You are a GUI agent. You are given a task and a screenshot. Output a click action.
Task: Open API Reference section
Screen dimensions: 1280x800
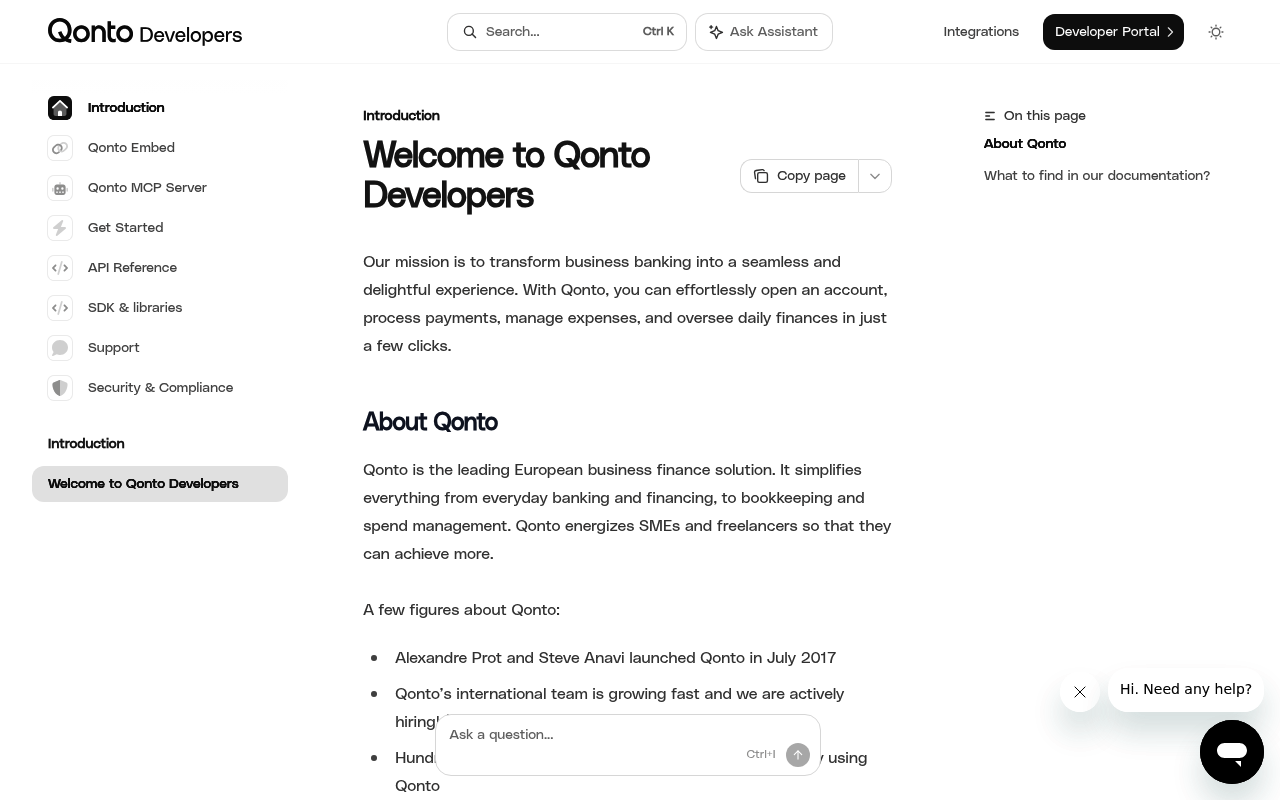click(132, 268)
